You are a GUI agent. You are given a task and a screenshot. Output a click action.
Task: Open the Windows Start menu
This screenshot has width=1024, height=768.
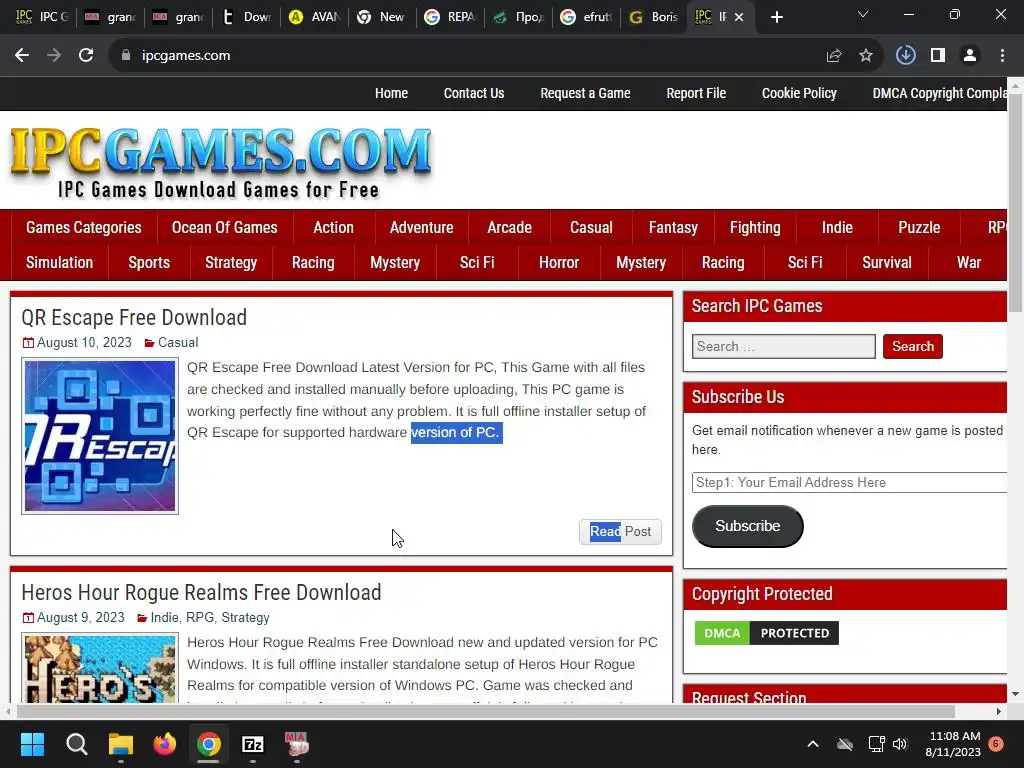point(32,744)
